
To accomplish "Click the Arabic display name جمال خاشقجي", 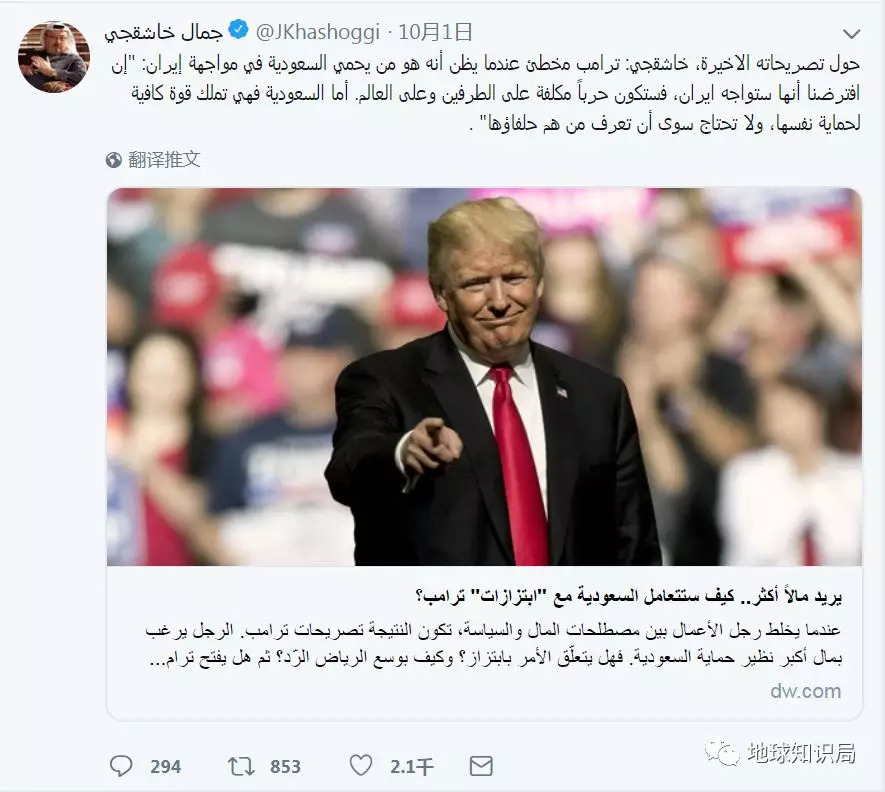I will (x=164, y=32).
